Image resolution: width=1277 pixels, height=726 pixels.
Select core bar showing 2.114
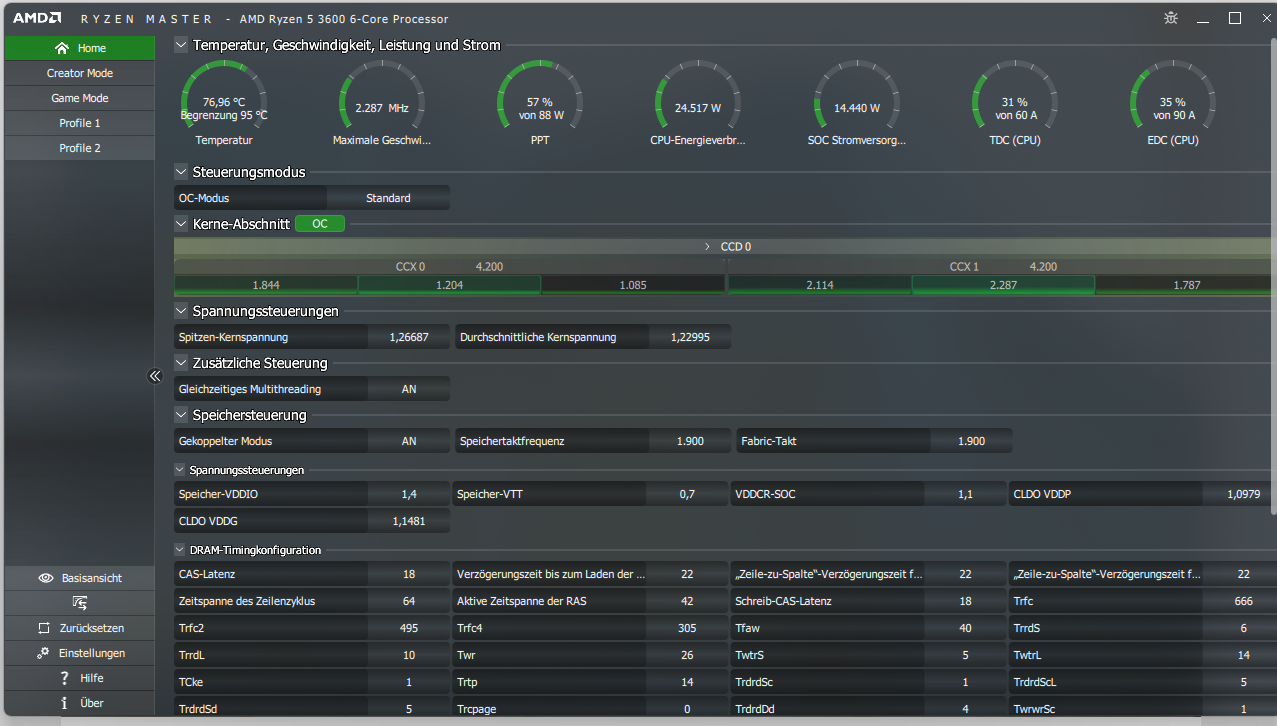click(820, 285)
